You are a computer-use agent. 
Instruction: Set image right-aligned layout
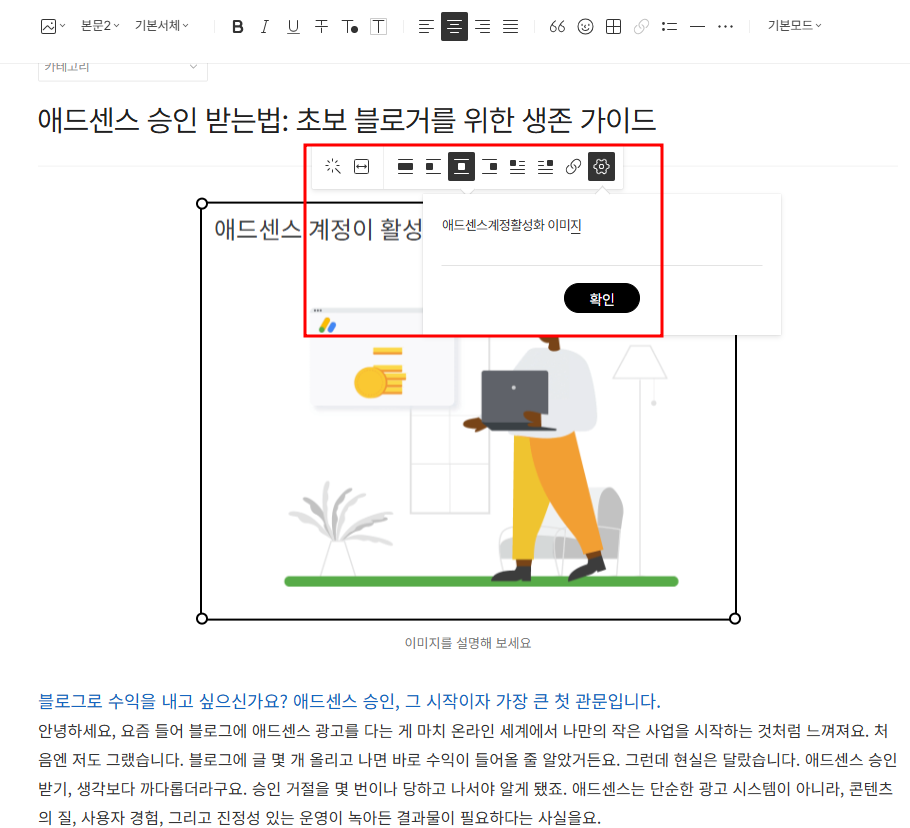click(x=490, y=167)
